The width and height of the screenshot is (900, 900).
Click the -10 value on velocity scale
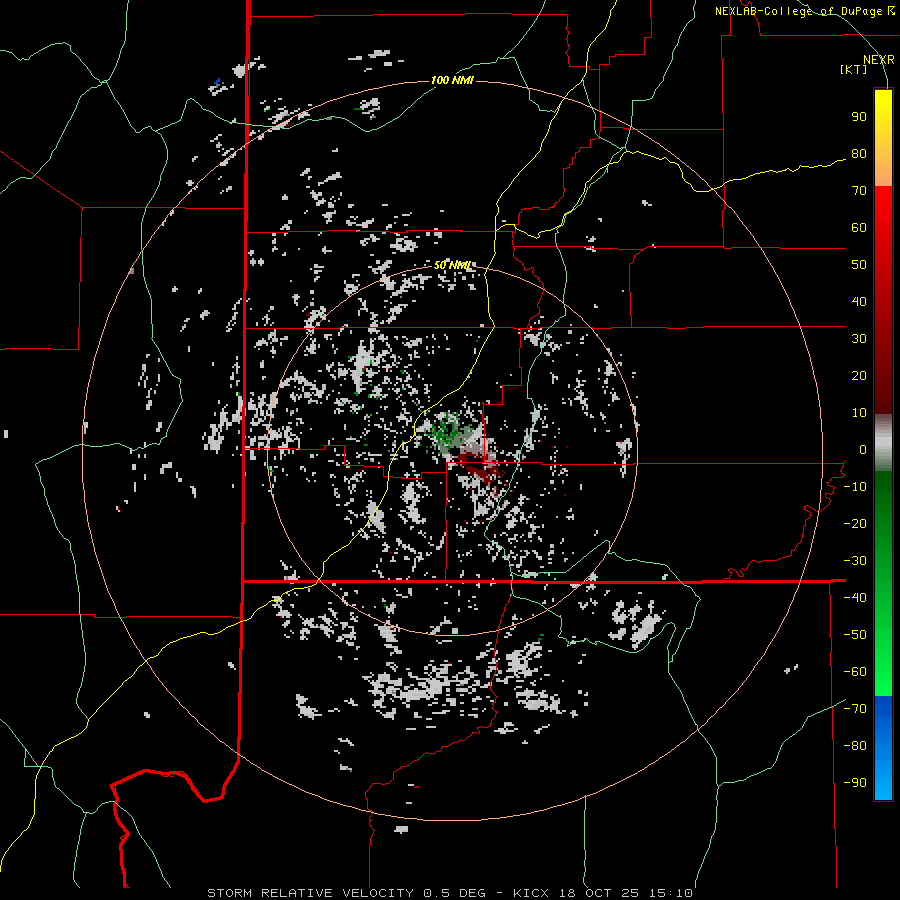(855, 487)
